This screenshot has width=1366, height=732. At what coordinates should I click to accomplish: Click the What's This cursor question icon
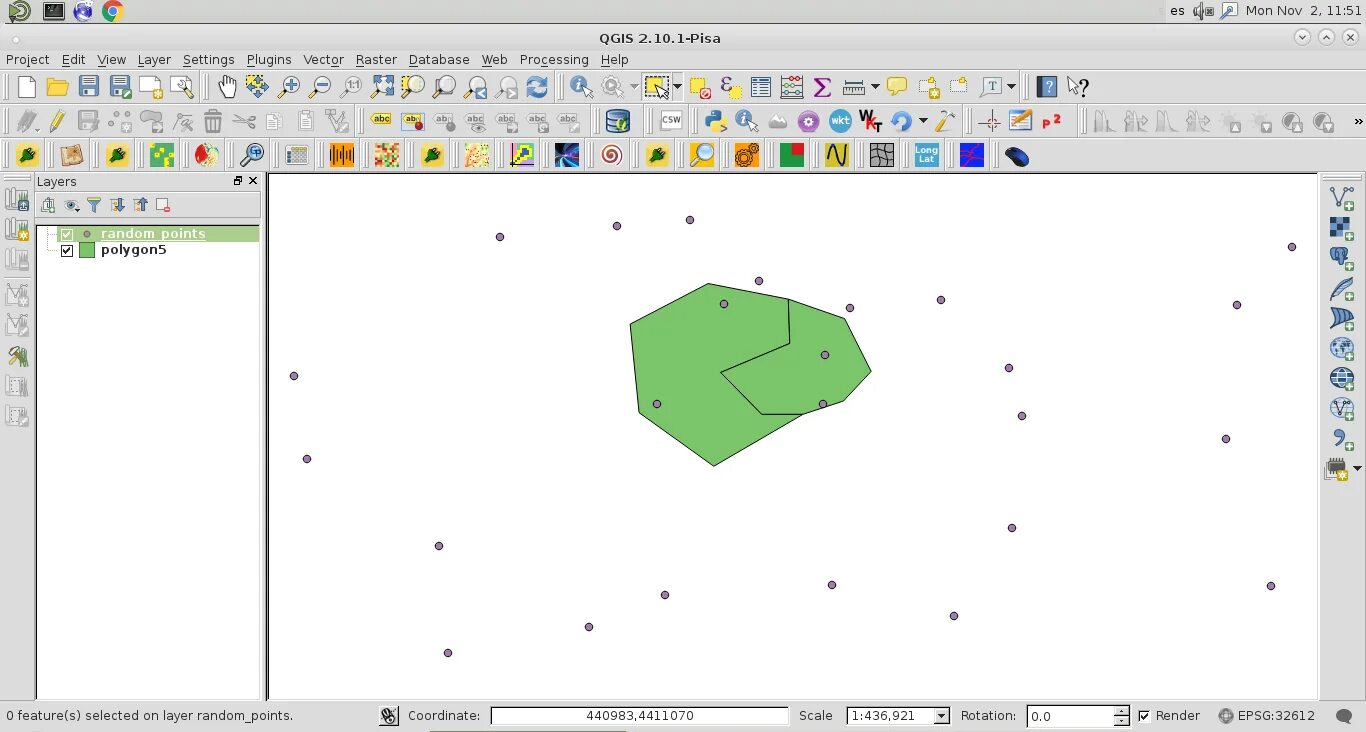(1078, 87)
